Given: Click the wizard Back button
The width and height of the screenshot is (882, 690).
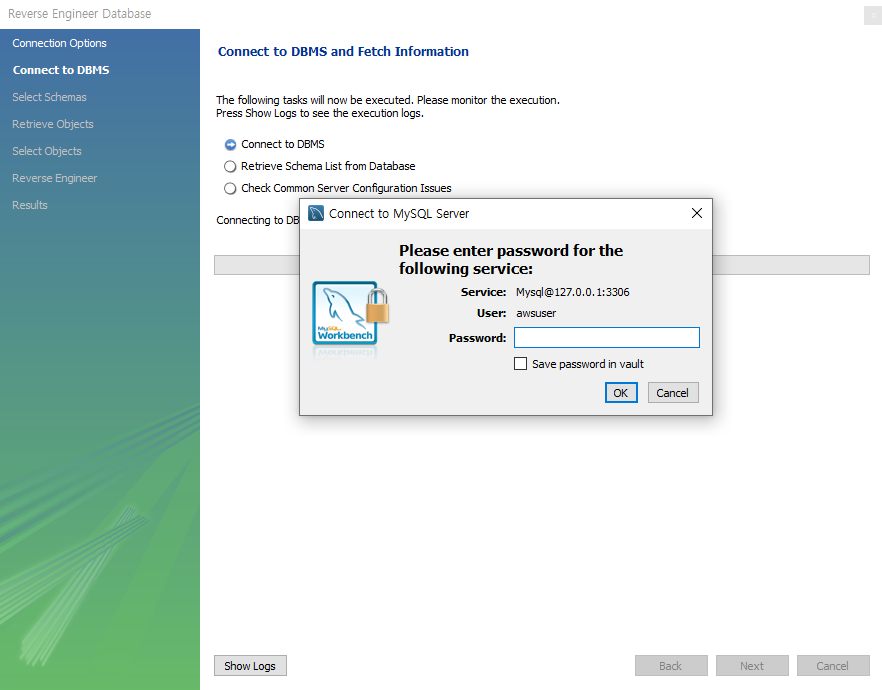Looking at the screenshot, I should pos(671,666).
